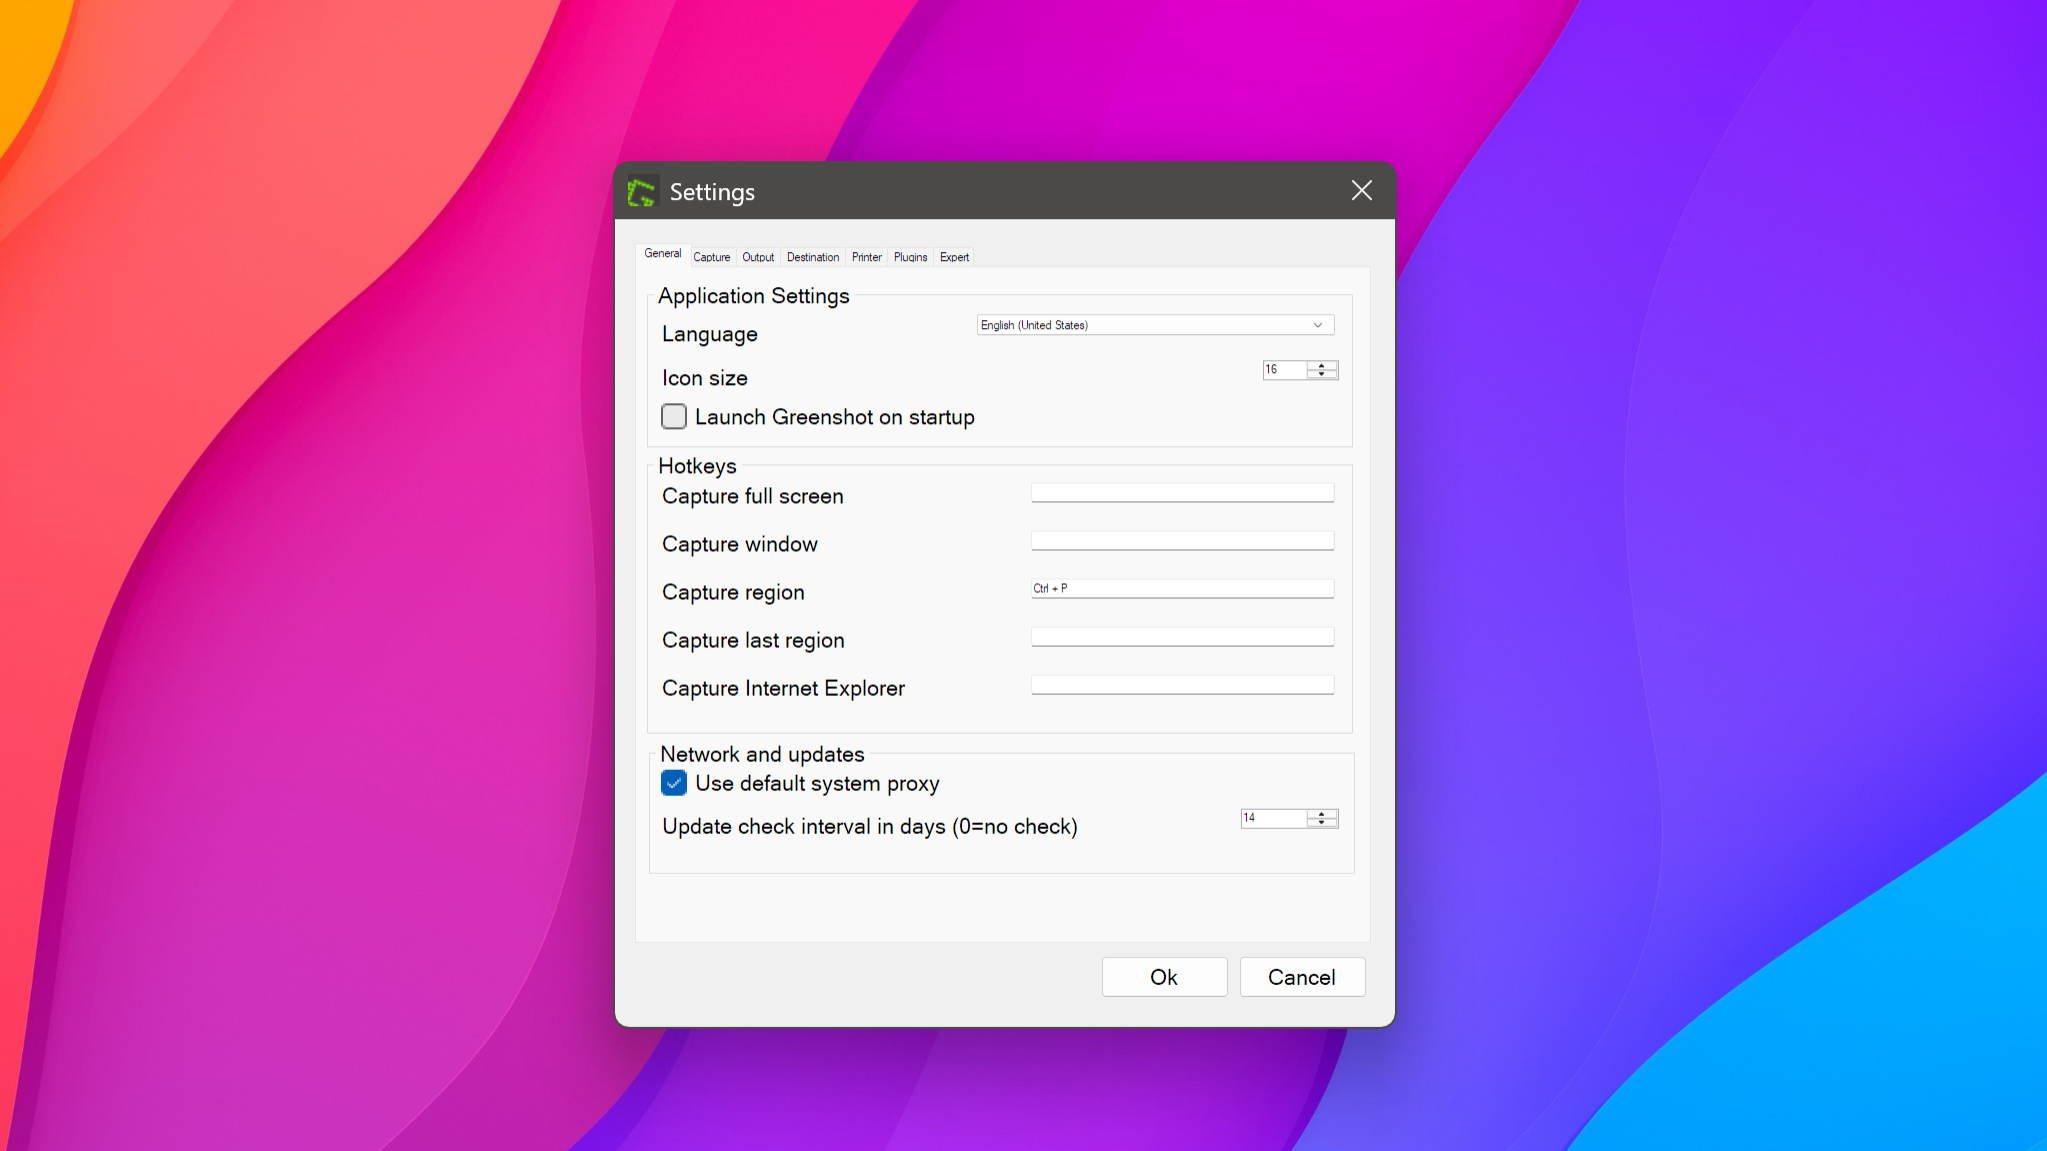Open the Language dropdown
This screenshot has height=1151, width=2047.
pyautogui.click(x=1155, y=325)
